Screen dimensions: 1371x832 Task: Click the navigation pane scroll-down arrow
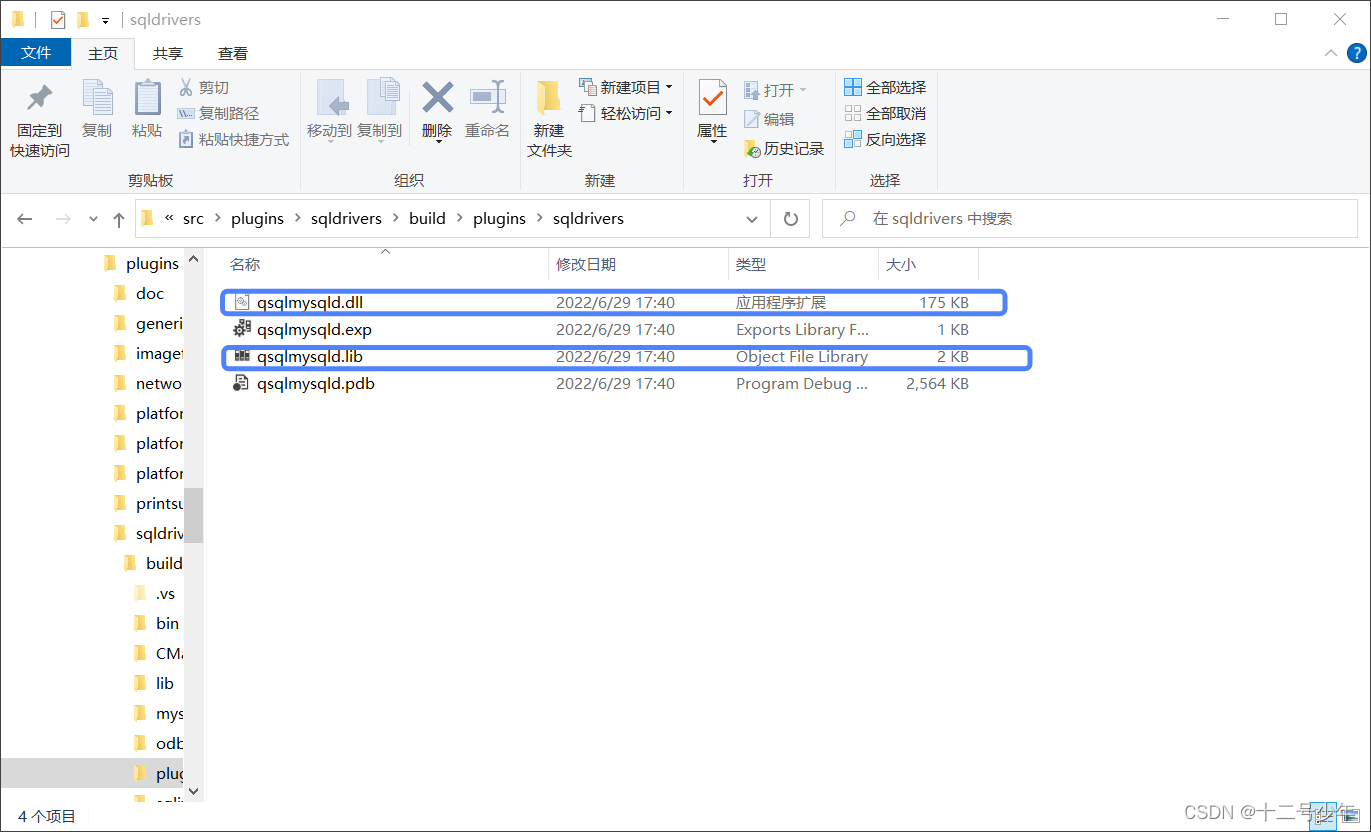point(194,792)
